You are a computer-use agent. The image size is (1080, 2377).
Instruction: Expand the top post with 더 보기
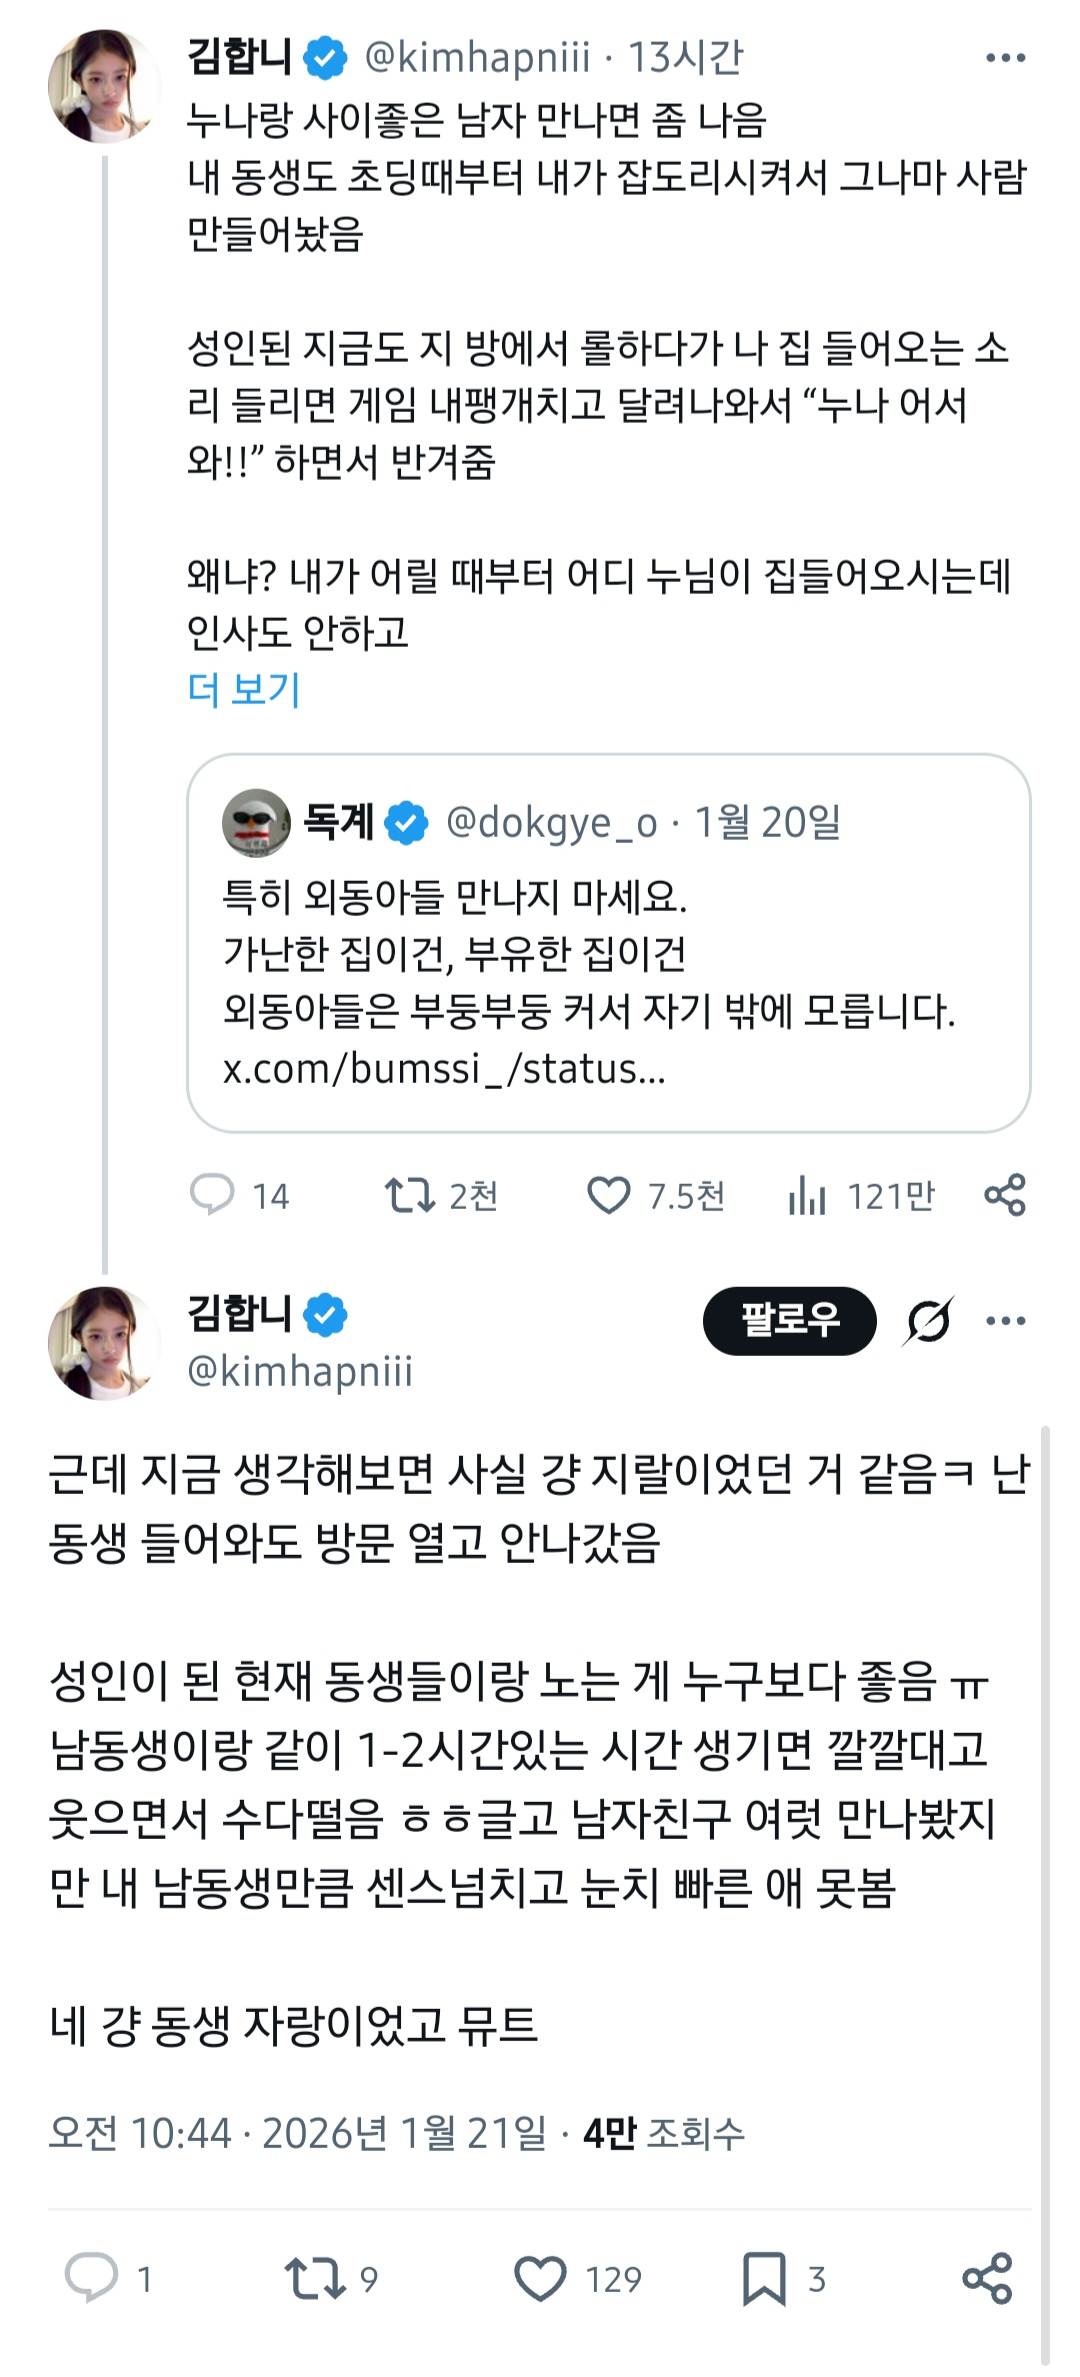coord(244,688)
